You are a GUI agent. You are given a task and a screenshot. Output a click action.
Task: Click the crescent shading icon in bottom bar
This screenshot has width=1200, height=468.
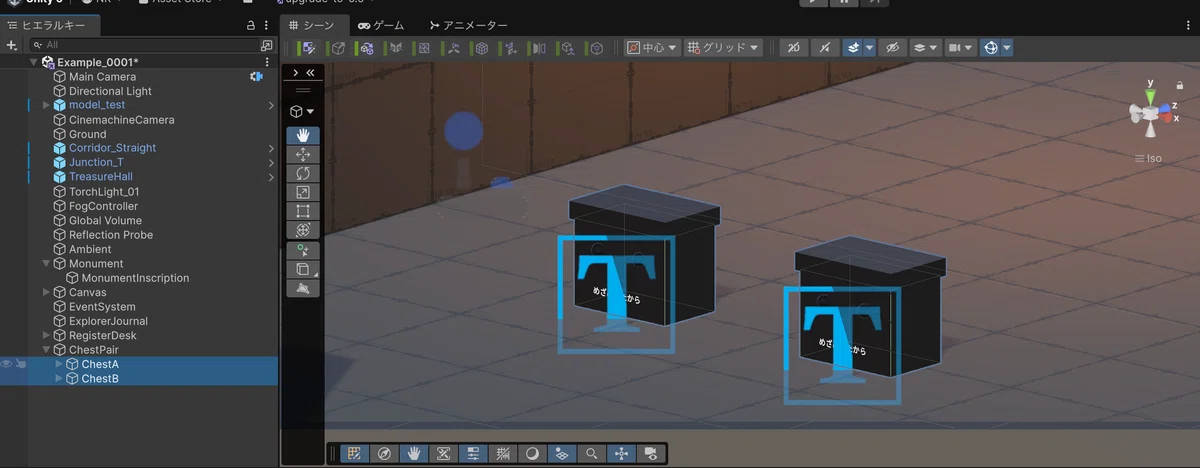532,453
